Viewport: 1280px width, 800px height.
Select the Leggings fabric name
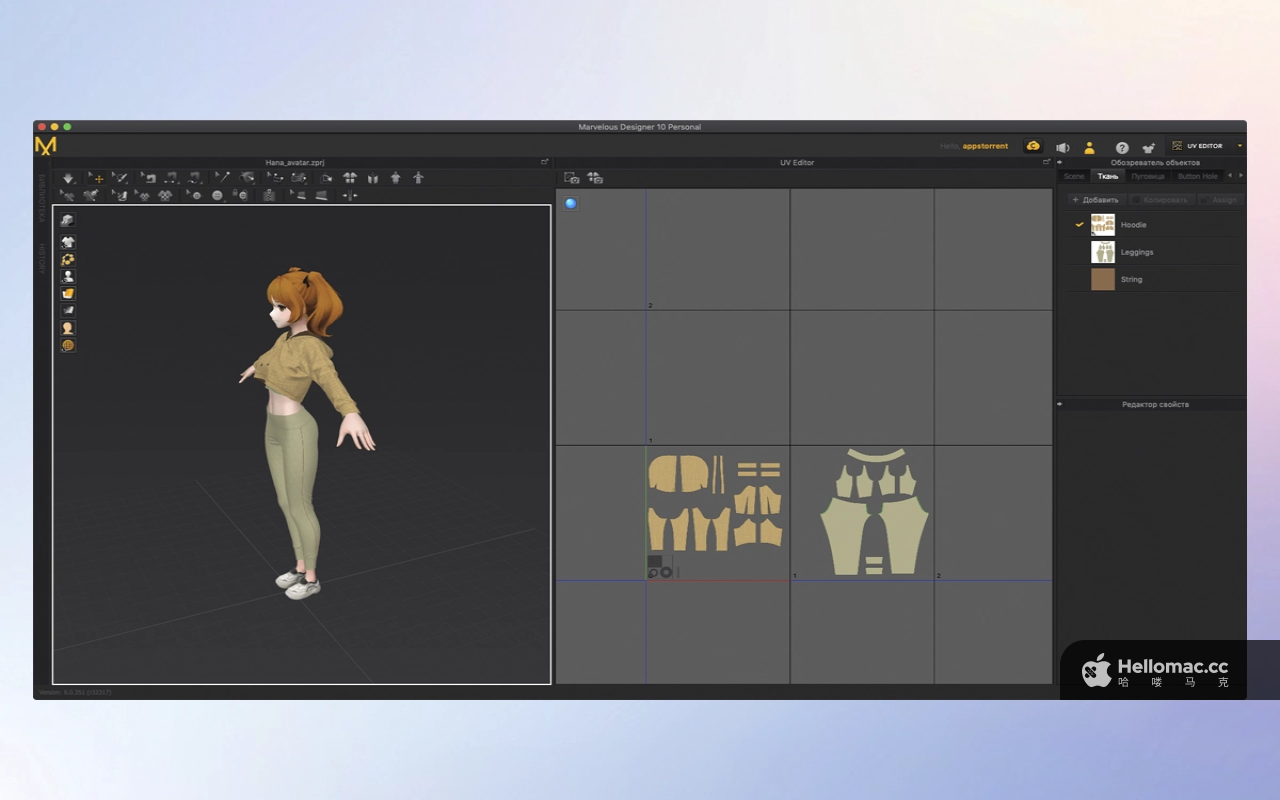pyautogui.click(x=1137, y=252)
